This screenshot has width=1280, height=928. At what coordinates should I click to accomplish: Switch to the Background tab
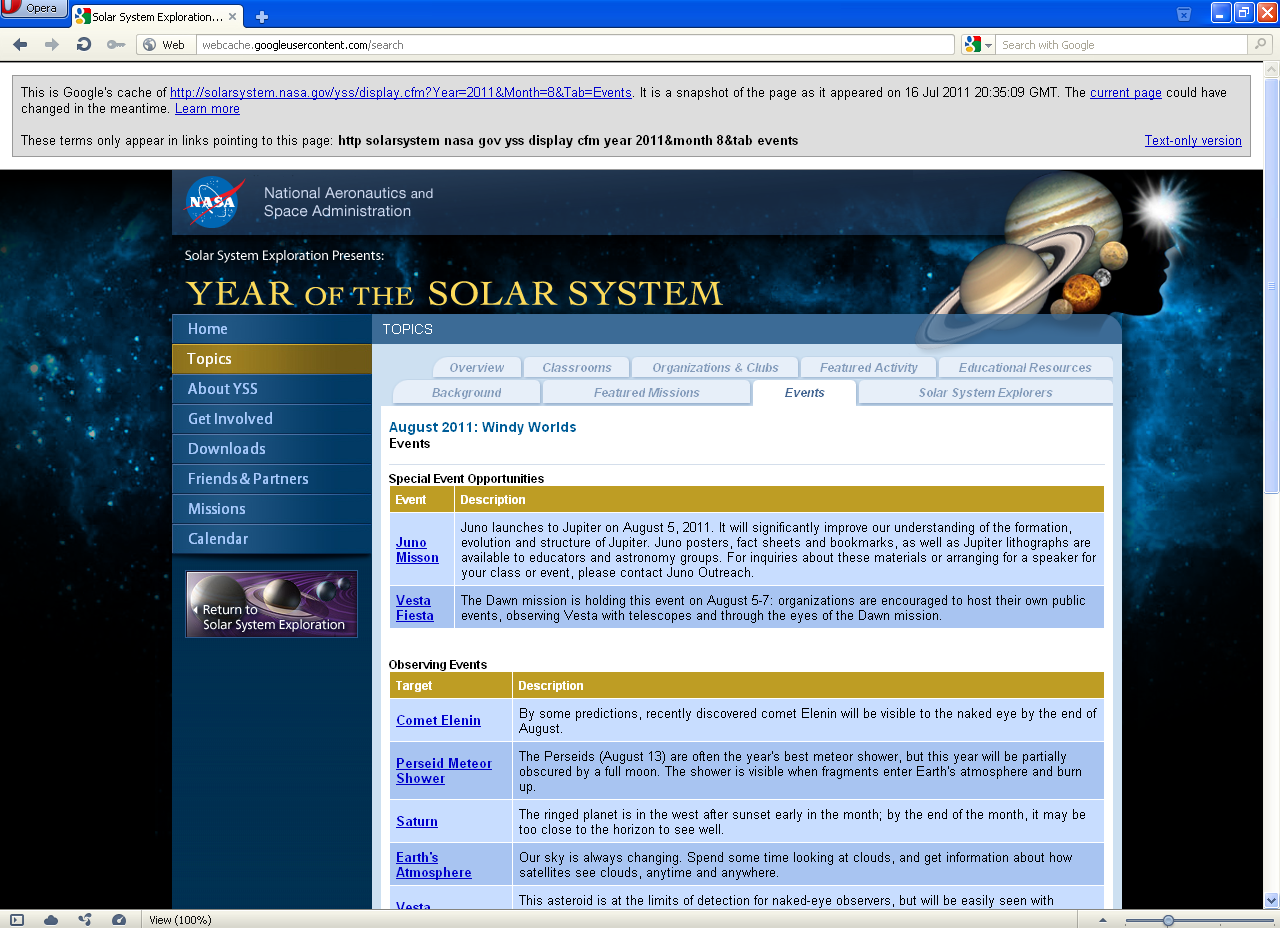pos(467,393)
